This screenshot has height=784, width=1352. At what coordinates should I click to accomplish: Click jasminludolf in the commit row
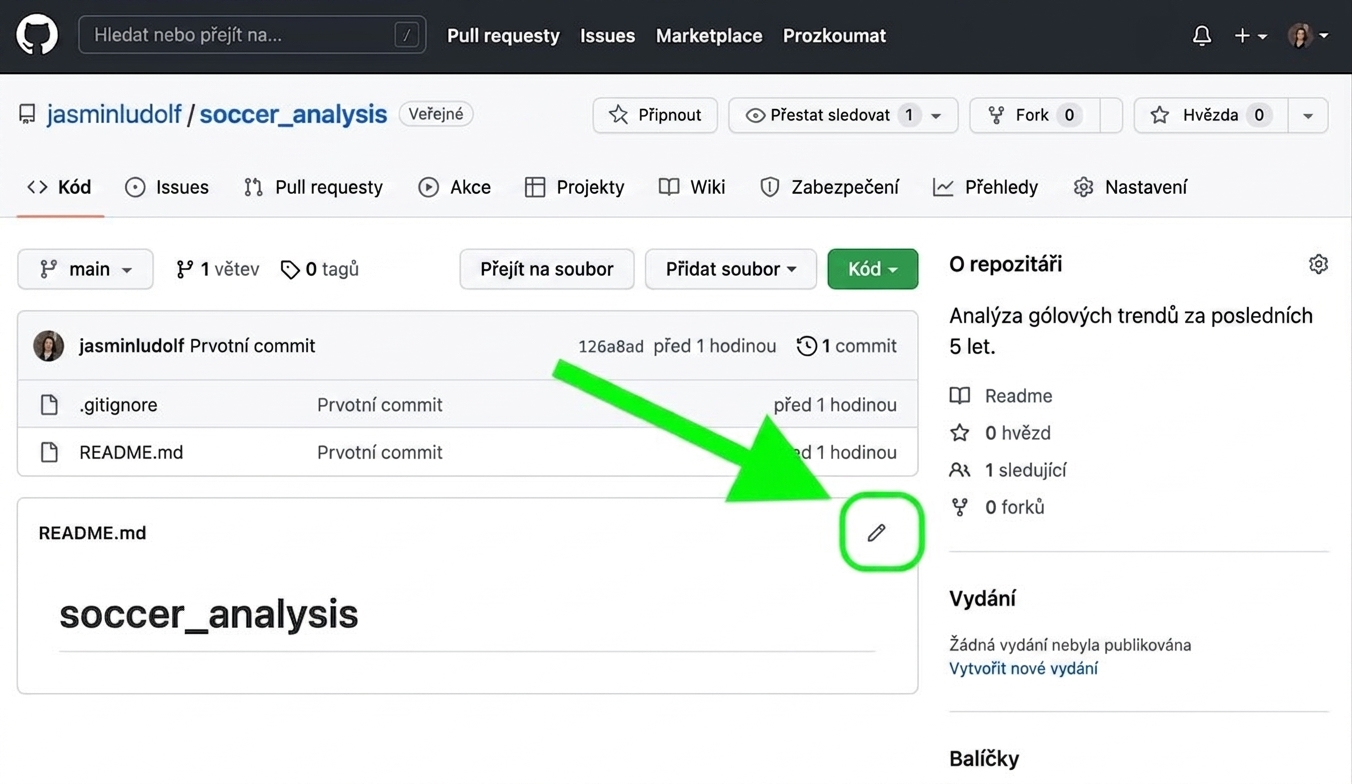pos(132,346)
